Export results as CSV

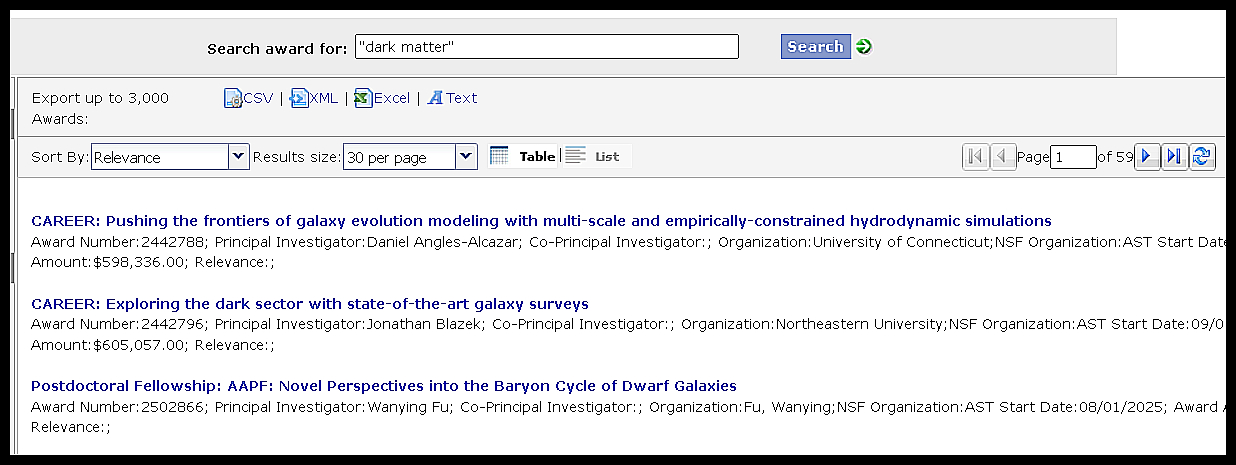coord(249,98)
